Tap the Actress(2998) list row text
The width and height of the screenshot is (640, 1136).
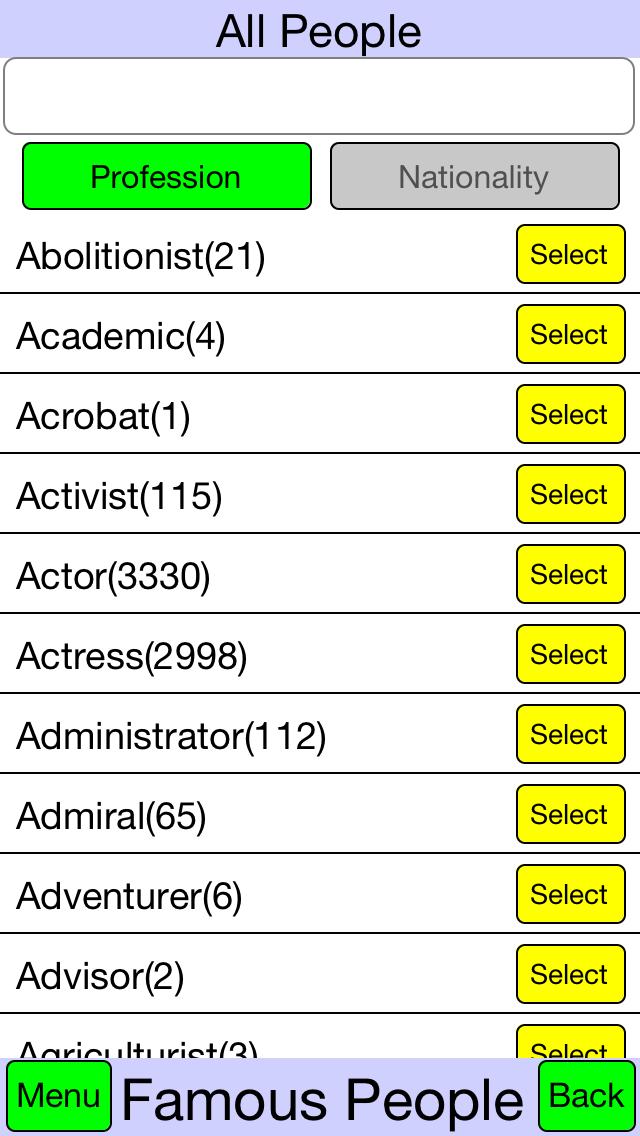coord(132,656)
